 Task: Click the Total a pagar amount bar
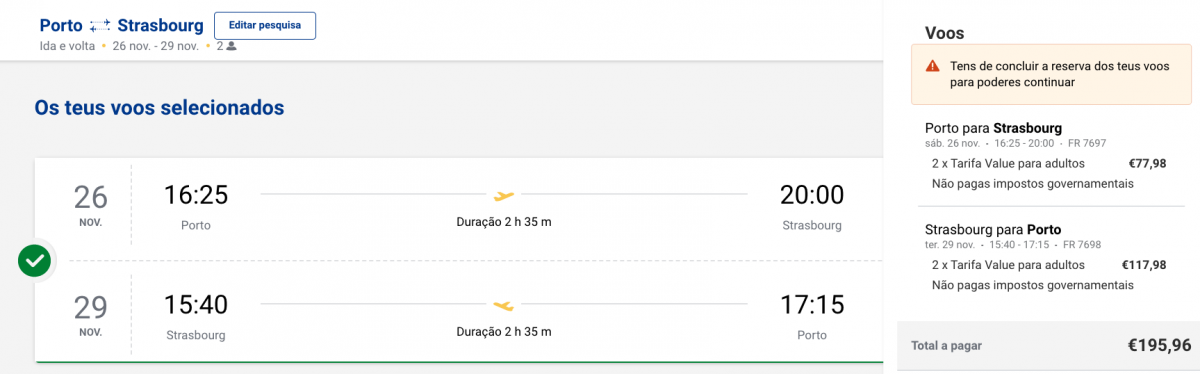coord(1049,346)
